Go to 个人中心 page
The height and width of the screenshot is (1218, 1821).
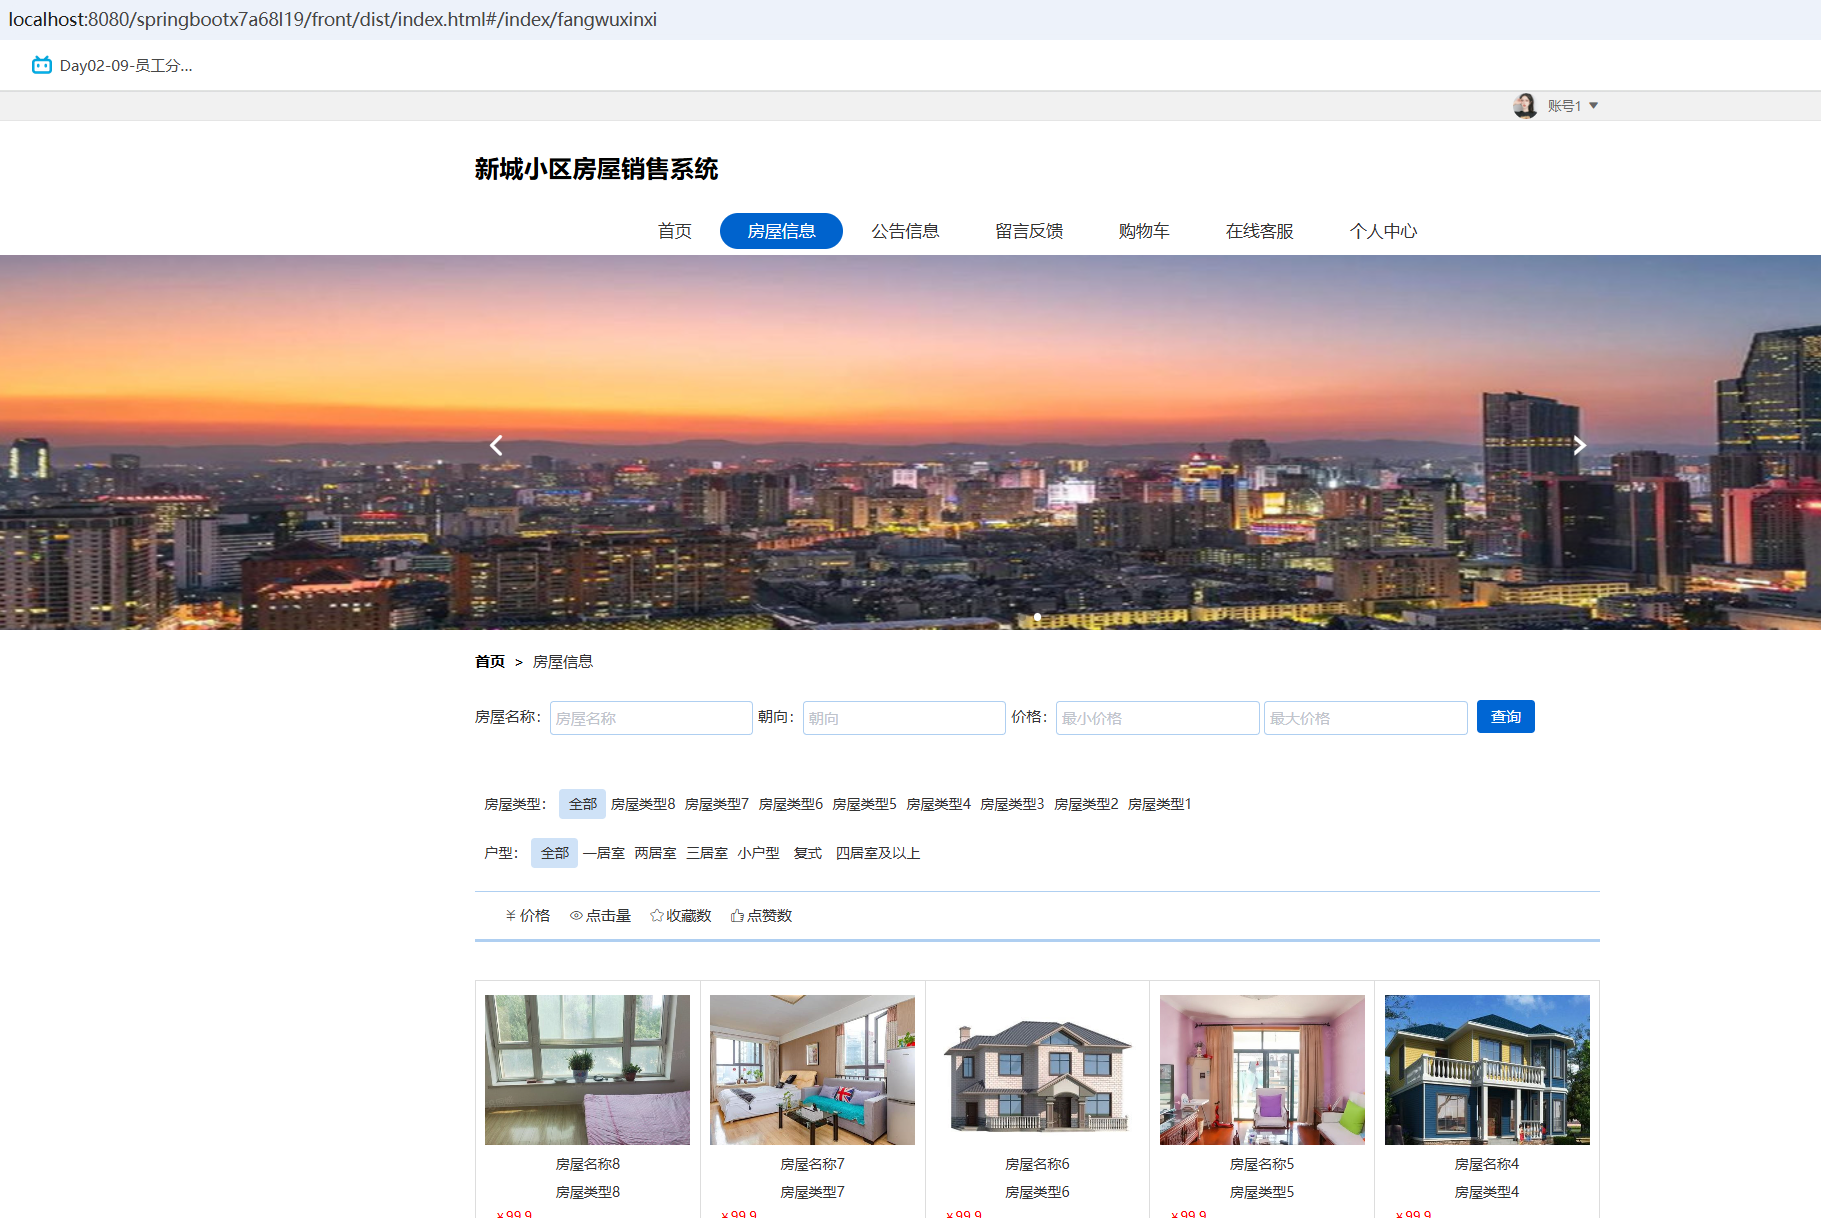coord(1383,231)
